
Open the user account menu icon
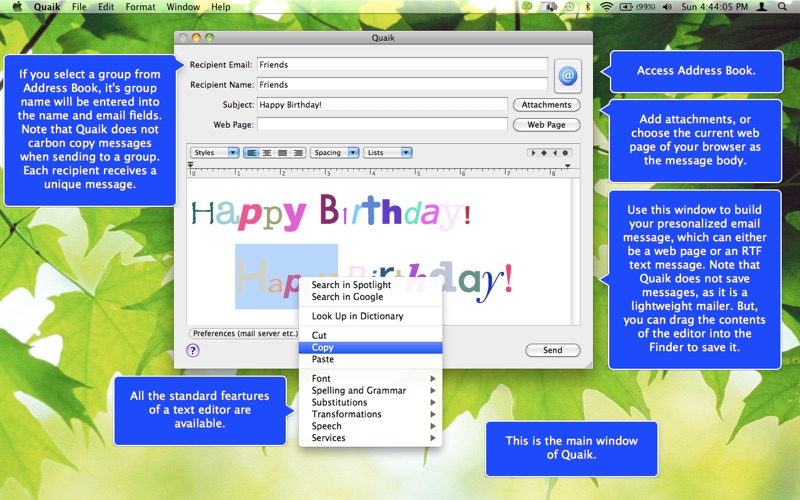[x=761, y=7]
